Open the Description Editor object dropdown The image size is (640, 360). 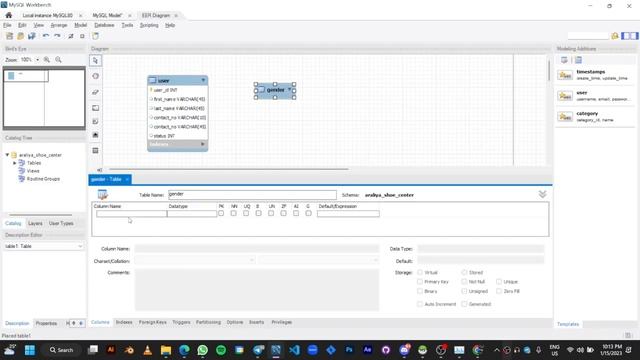coord(80,246)
